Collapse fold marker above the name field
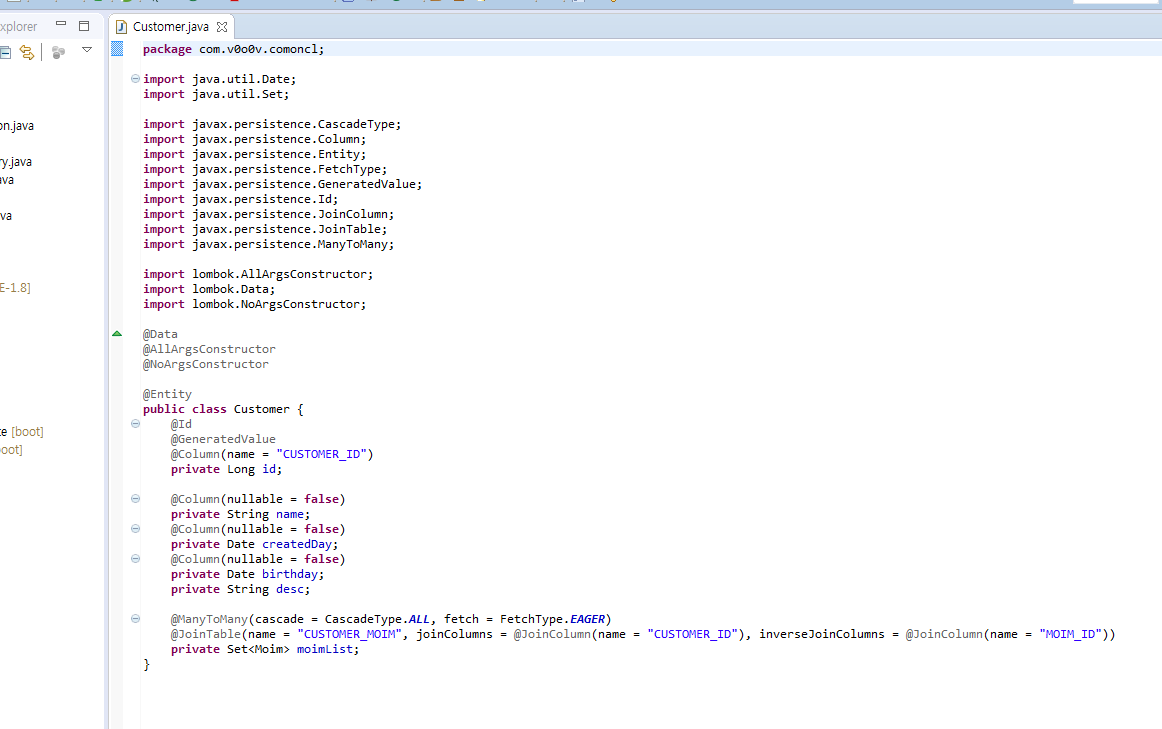 [x=135, y=499]
